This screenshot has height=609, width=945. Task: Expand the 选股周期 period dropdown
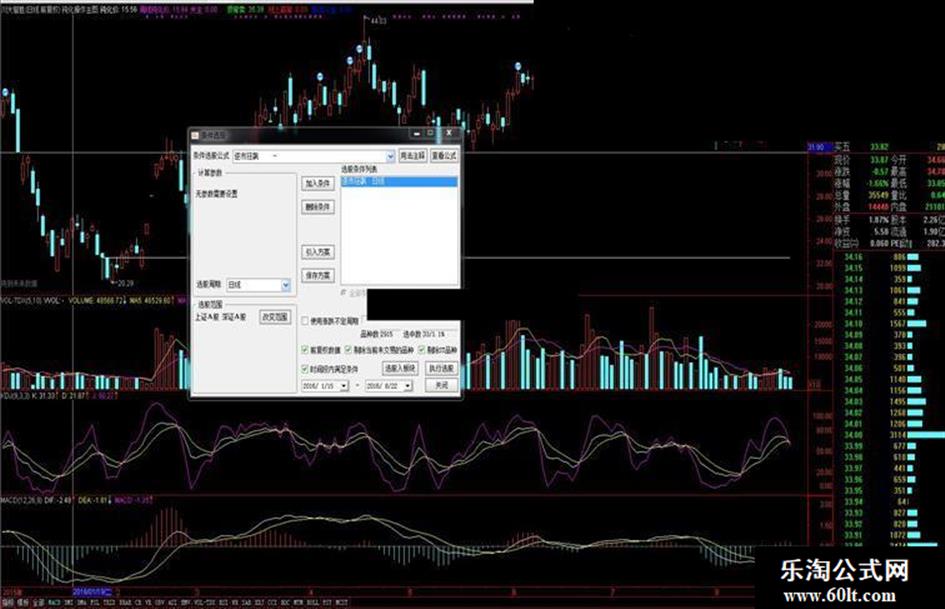pos(286,285)
